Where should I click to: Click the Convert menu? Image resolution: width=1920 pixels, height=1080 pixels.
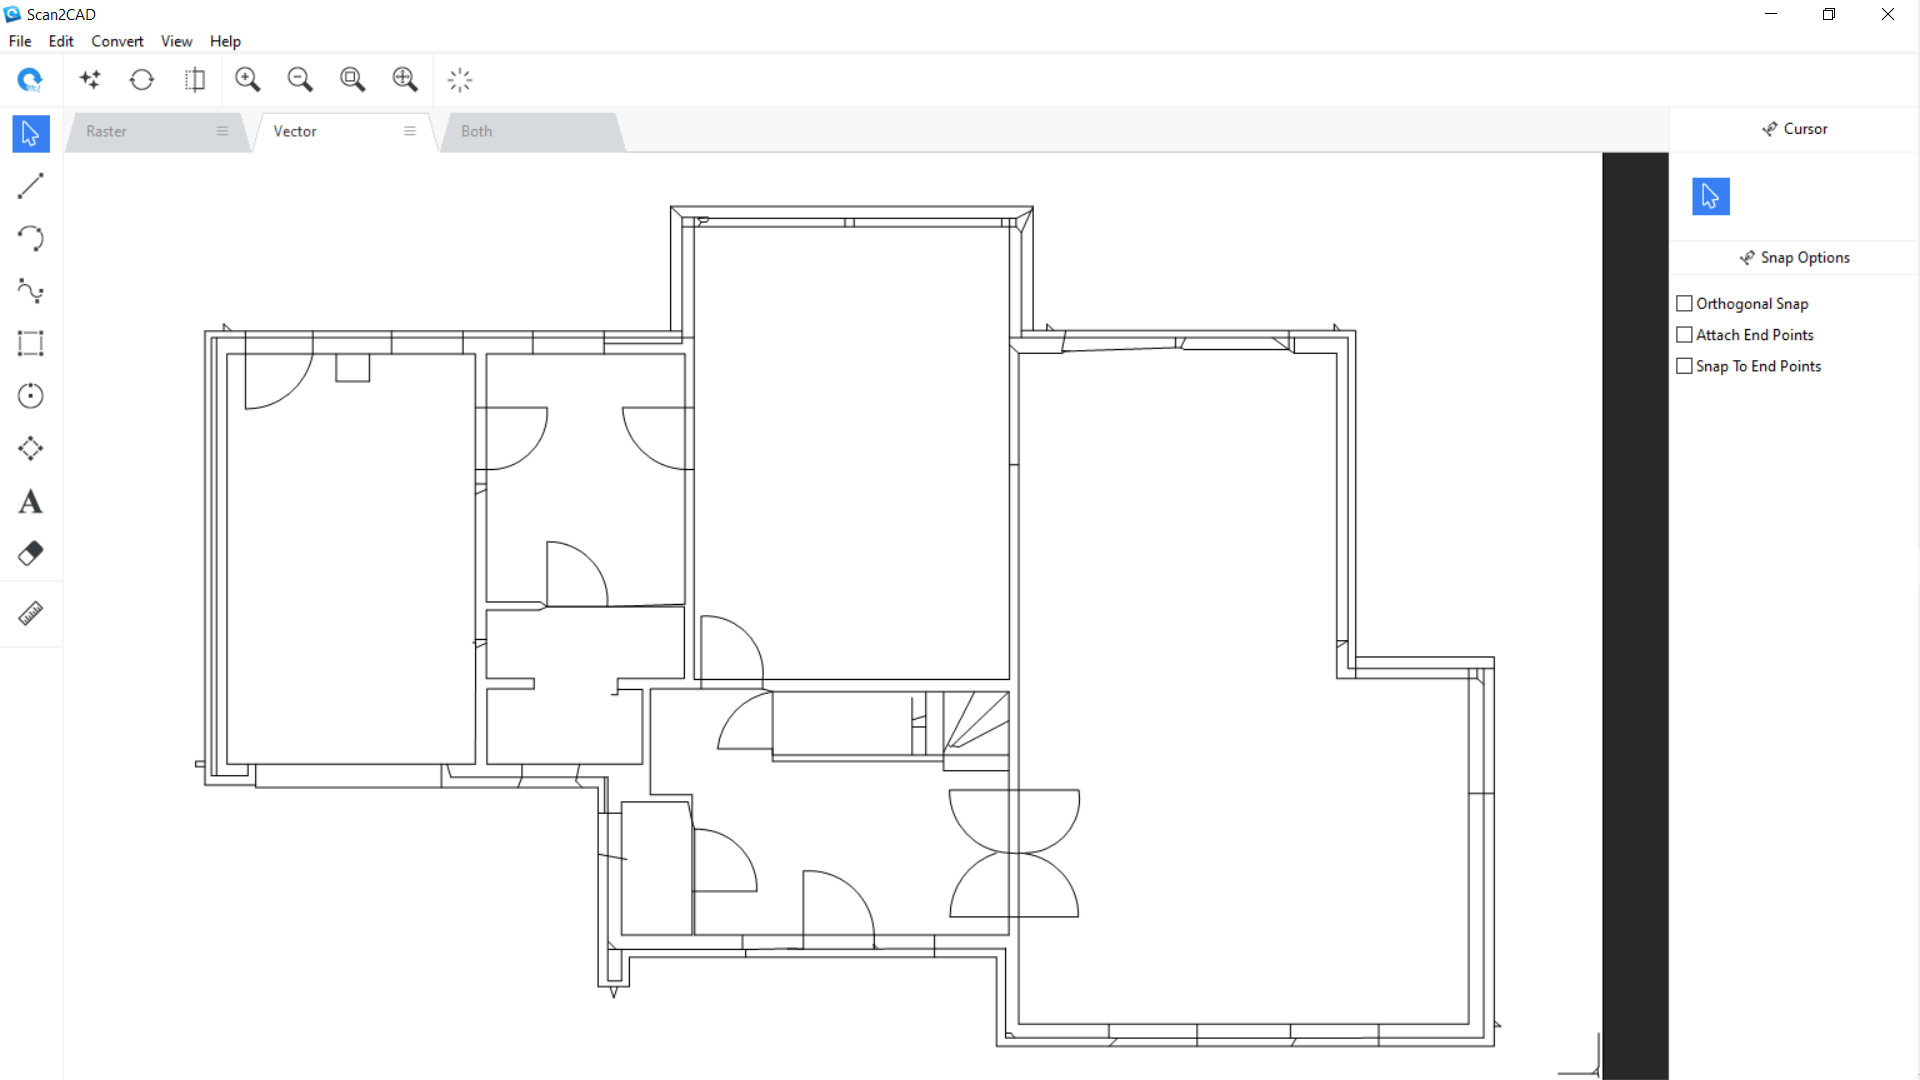tap(117, 41)
